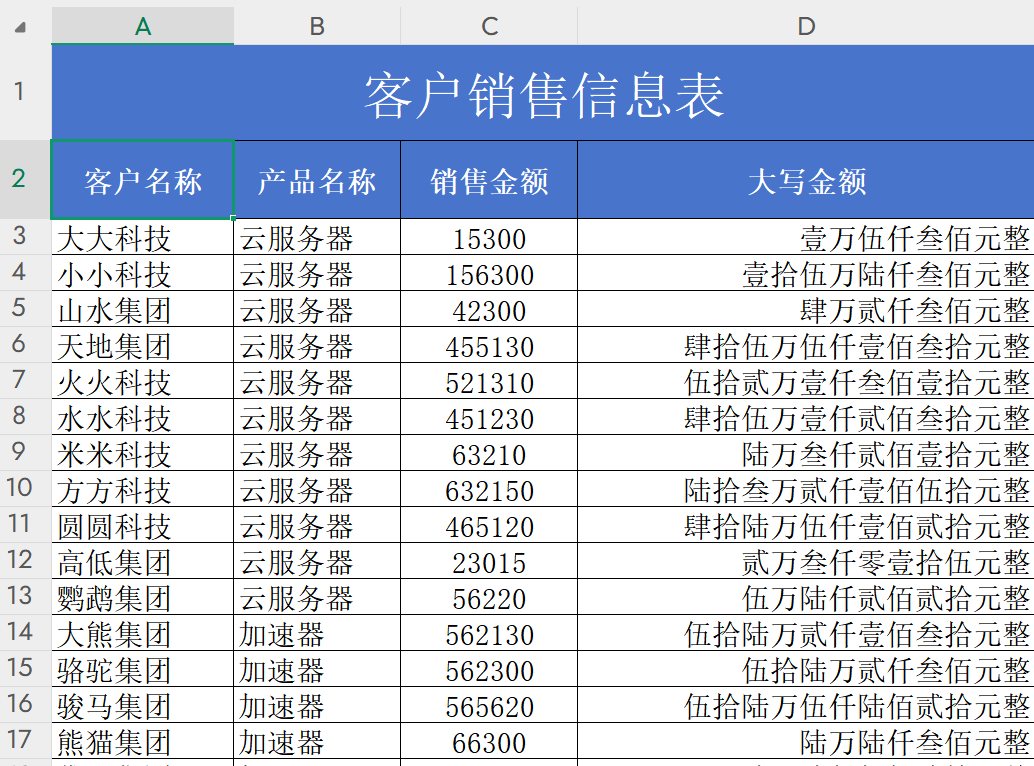Select the 销售金额 header cell

coord(489,180)
